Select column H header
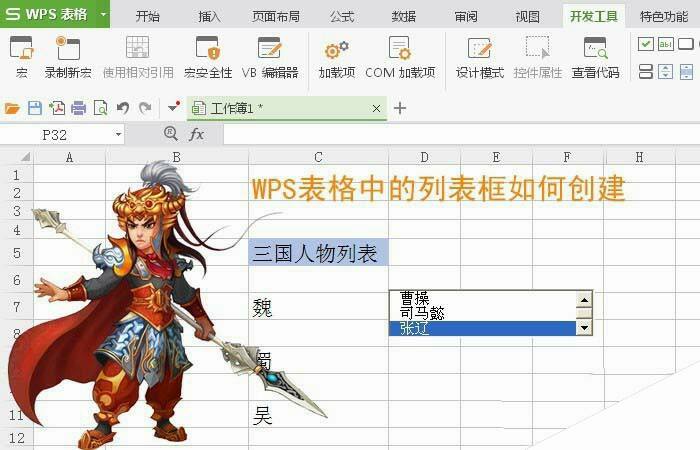 click(639, 157)
